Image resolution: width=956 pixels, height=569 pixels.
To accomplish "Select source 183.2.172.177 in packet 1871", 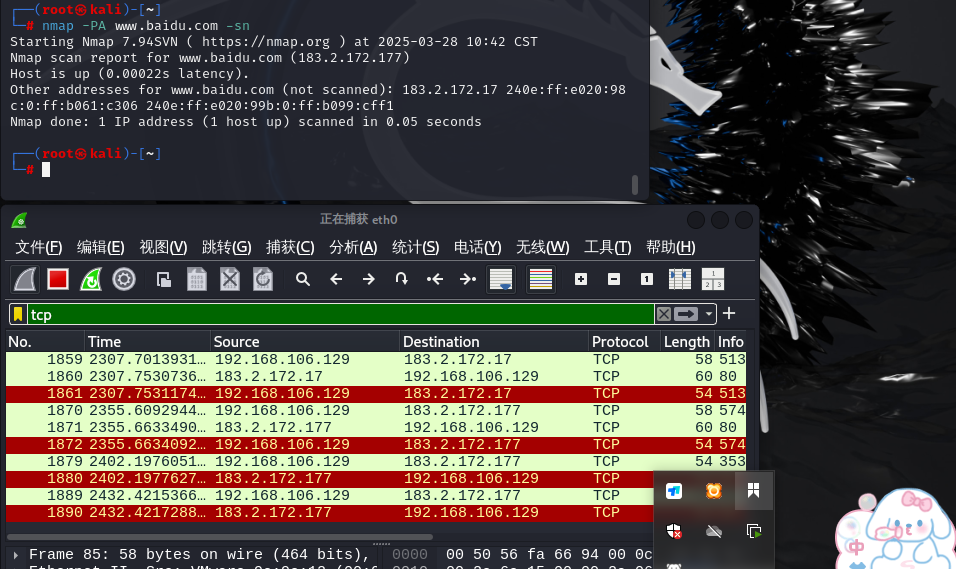I will click(x=273, y=428).
